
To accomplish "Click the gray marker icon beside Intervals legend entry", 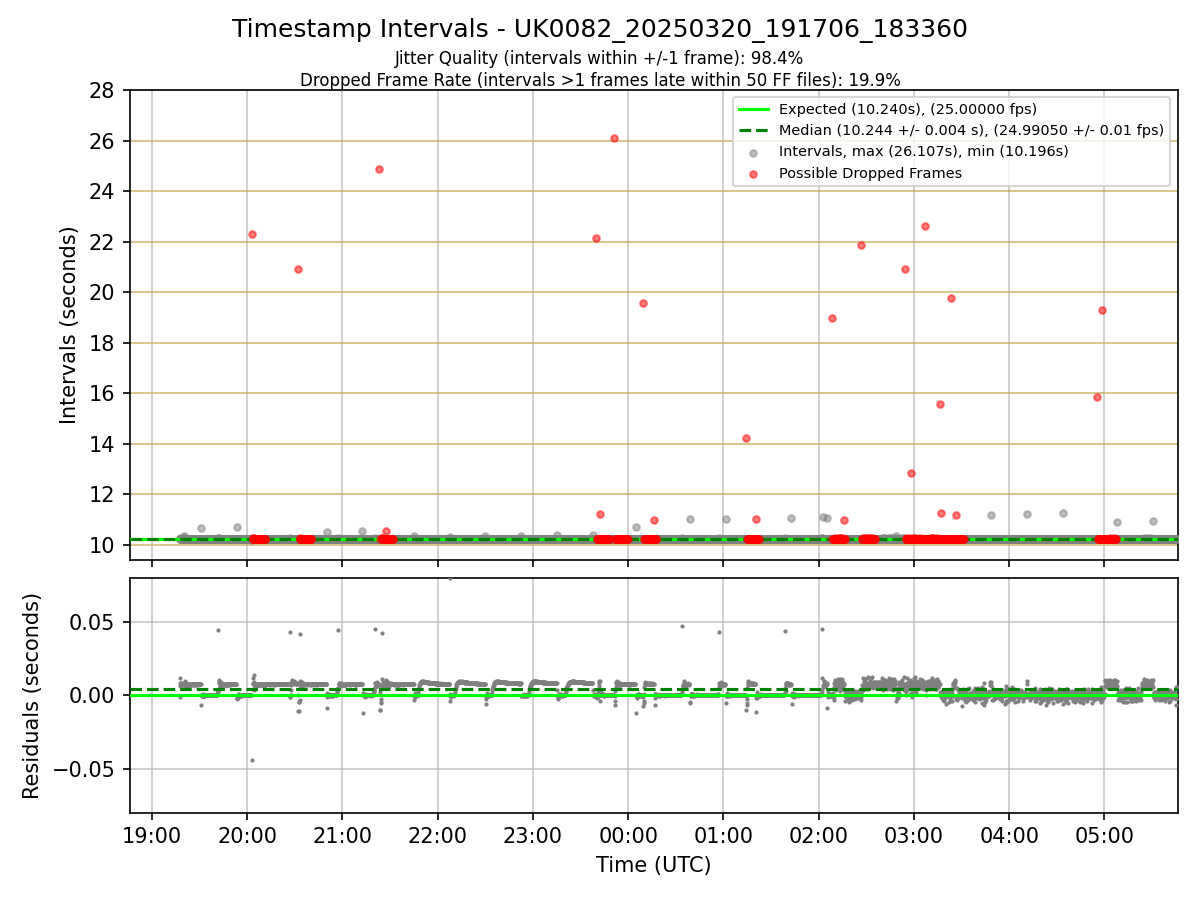I will pyautogui.click(x=753, y=152).
